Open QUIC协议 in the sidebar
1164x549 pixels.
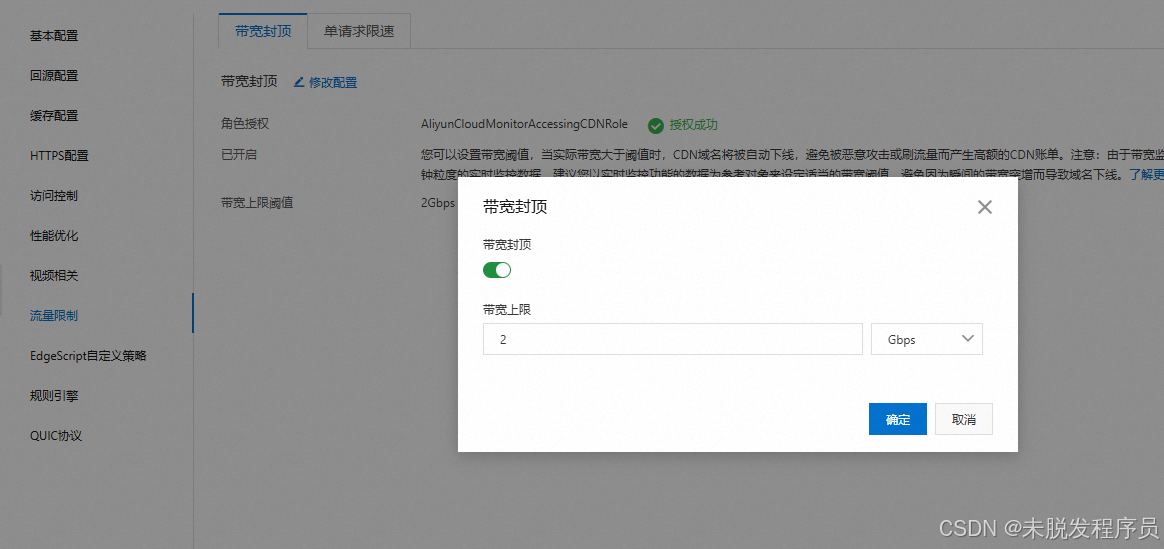pyautogui.click(x=56, y=436)
